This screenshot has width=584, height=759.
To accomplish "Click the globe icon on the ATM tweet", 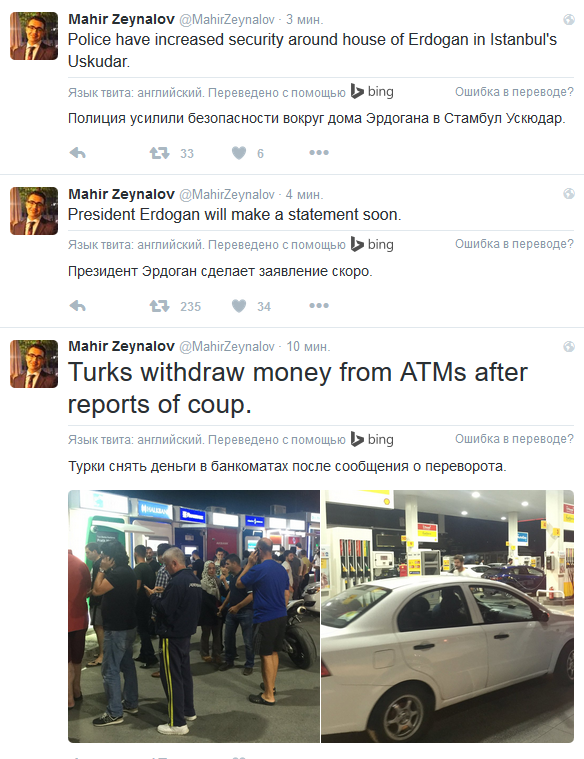I will tap(569, 347).
